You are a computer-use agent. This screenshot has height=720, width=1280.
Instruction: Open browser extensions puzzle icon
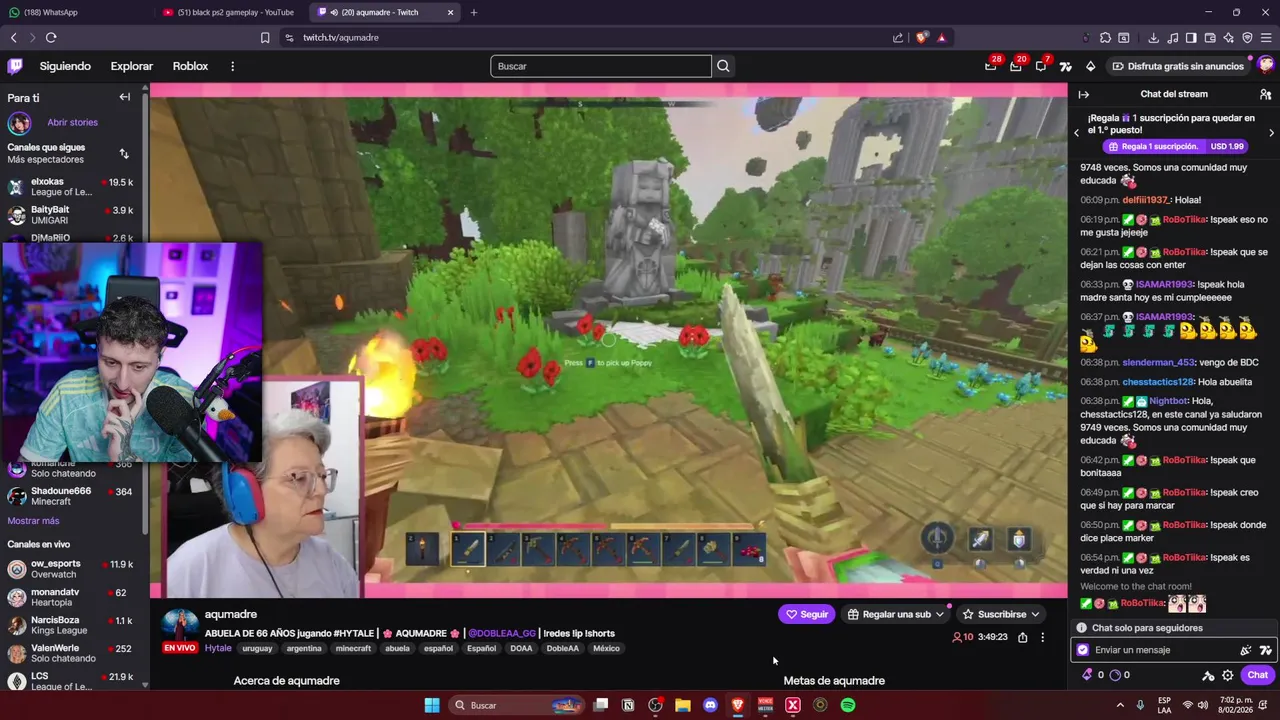1105,38
